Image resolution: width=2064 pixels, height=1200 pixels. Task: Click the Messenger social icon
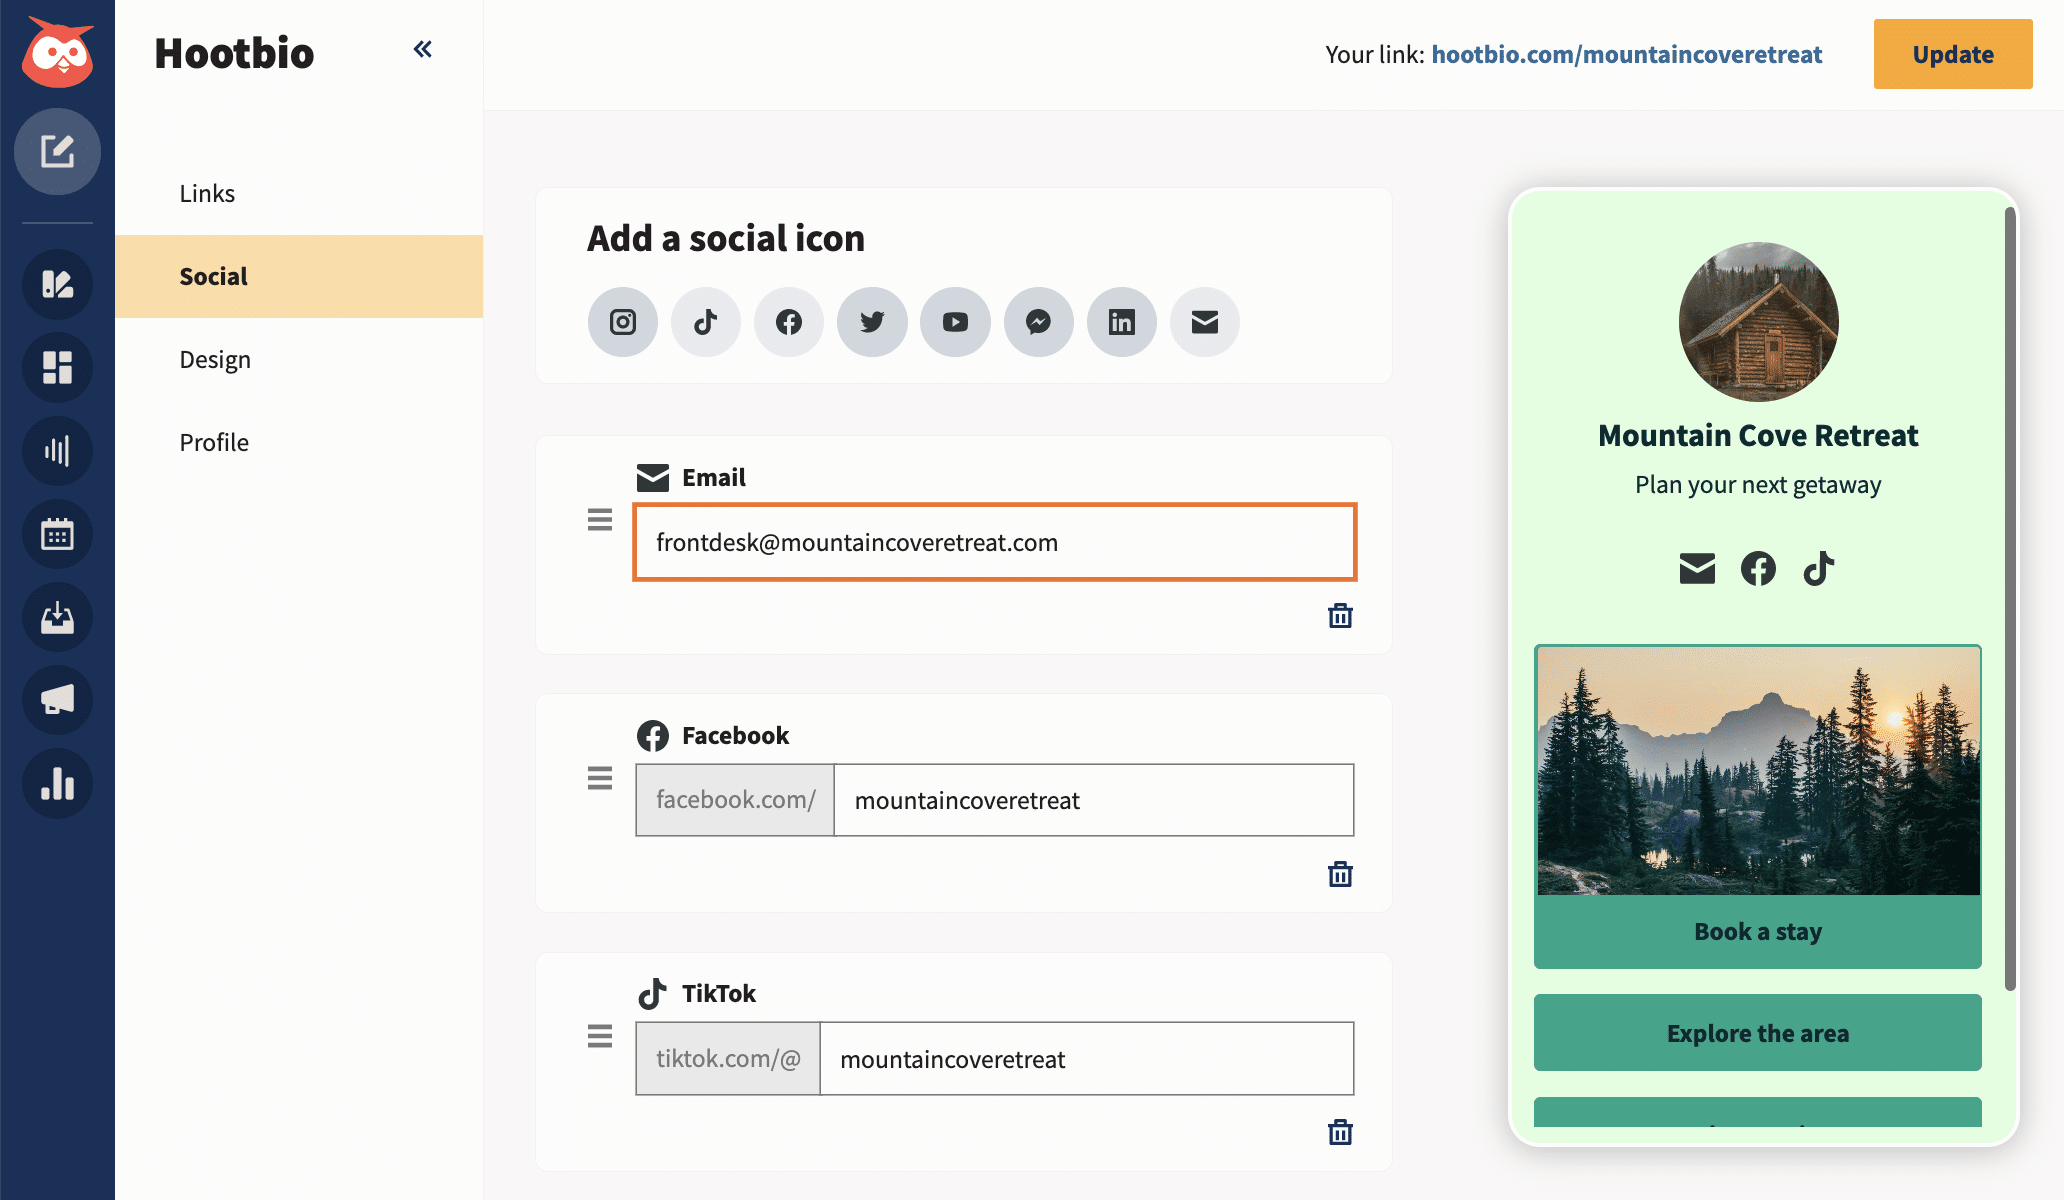[x=1040, y=321]
